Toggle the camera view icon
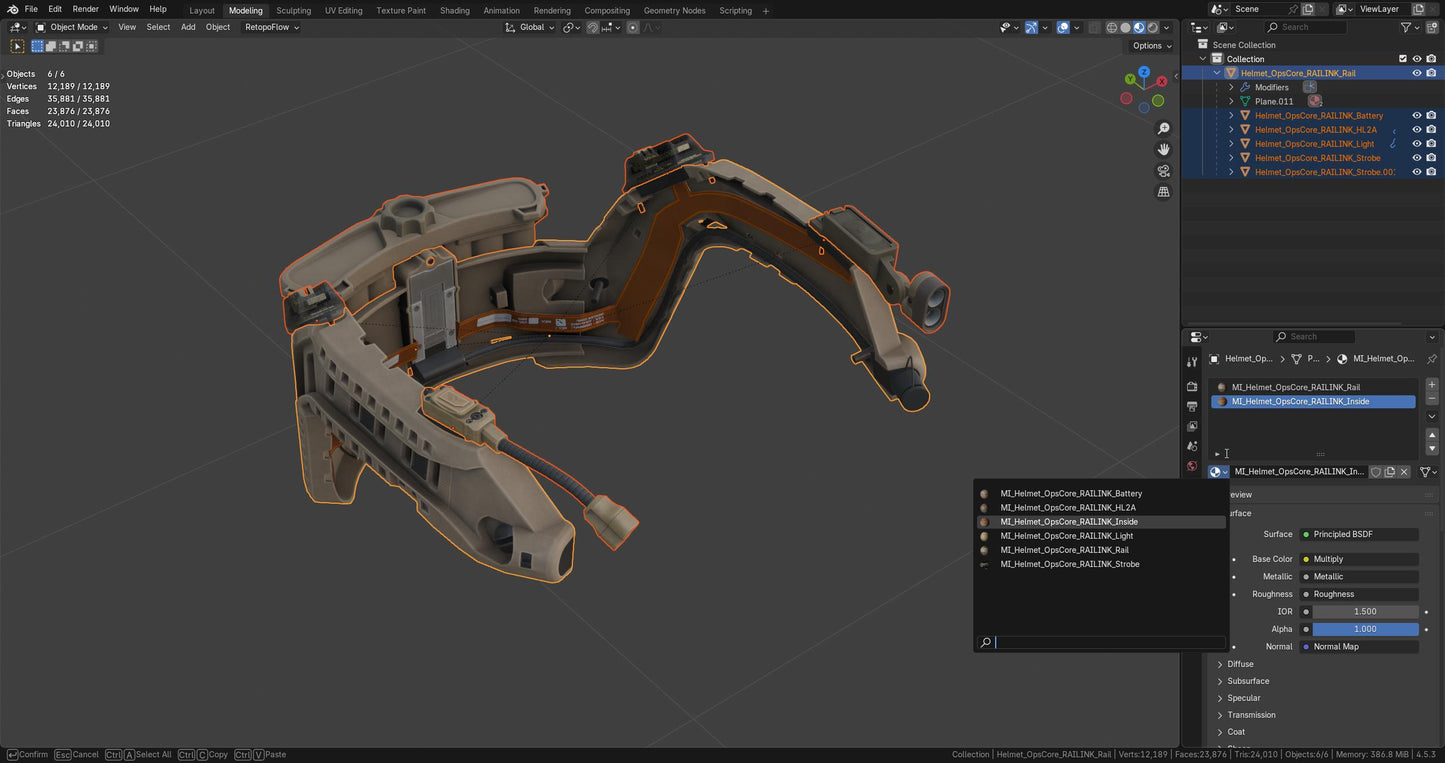Viewport: 1445px width, 763px height. point(1163,171)
